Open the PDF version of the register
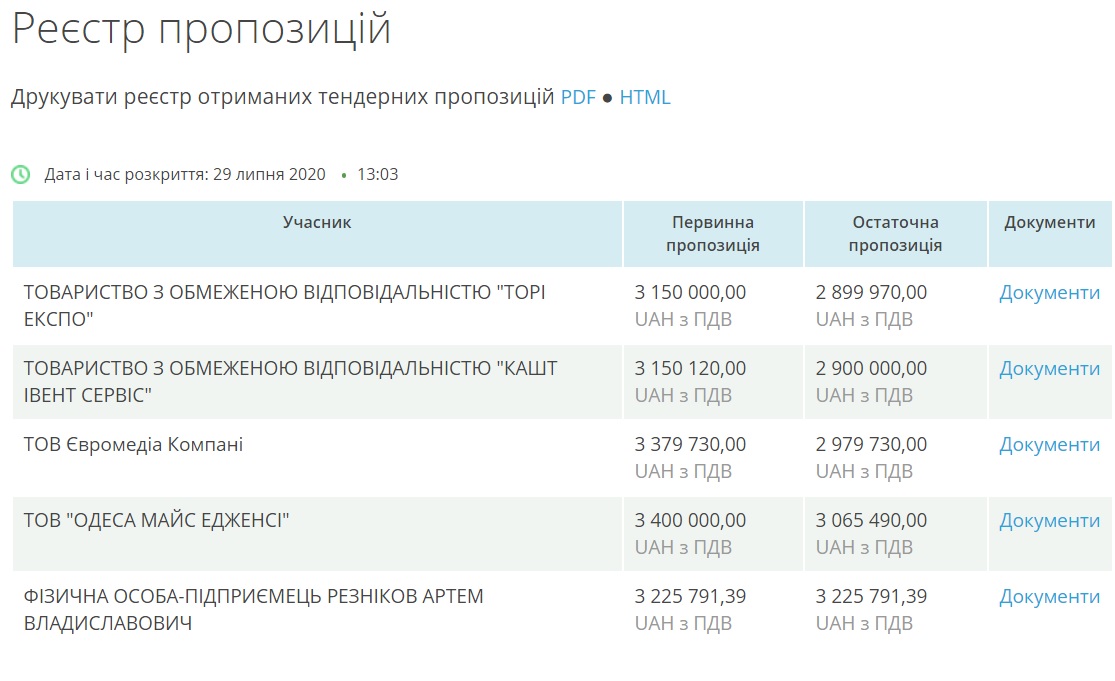Viewport: 1115px width, 681px height. click(578, 97)
